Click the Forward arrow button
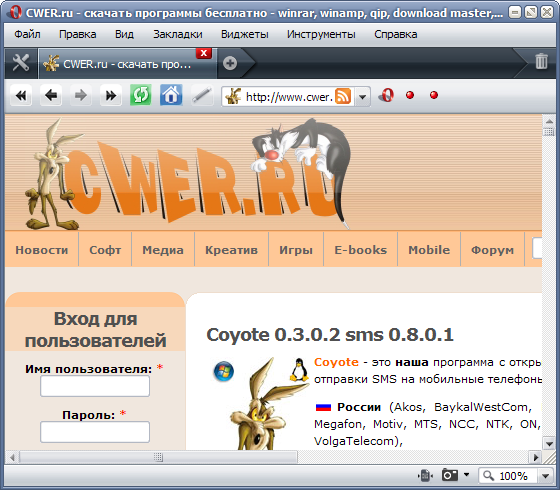Screen dimensions: 560x490 coord(81,95)
